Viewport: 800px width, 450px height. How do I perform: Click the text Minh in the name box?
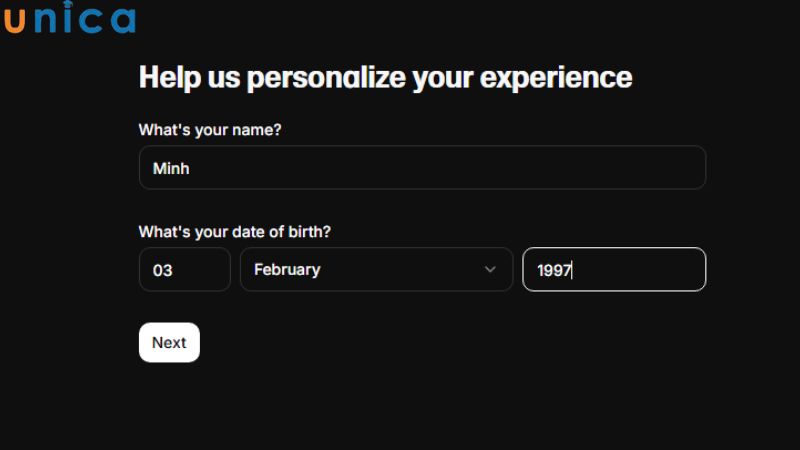tap(171, 169)
